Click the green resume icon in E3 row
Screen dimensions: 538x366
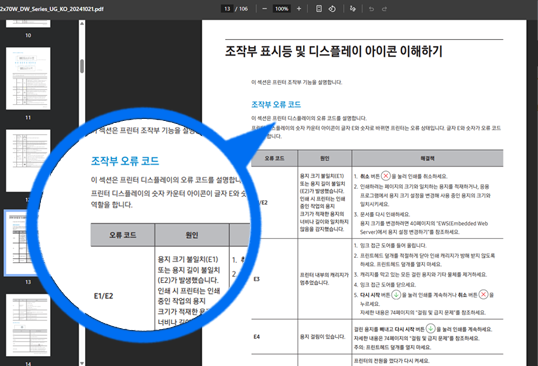(x=396, y=295)
